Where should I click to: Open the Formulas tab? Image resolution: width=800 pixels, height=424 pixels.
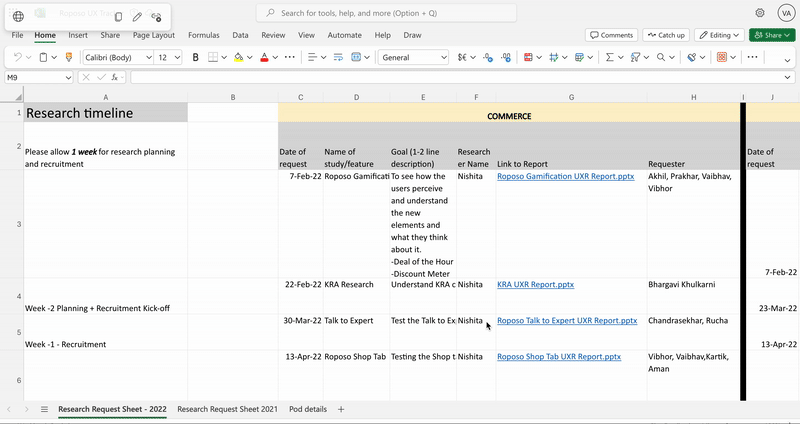point(204,35)
